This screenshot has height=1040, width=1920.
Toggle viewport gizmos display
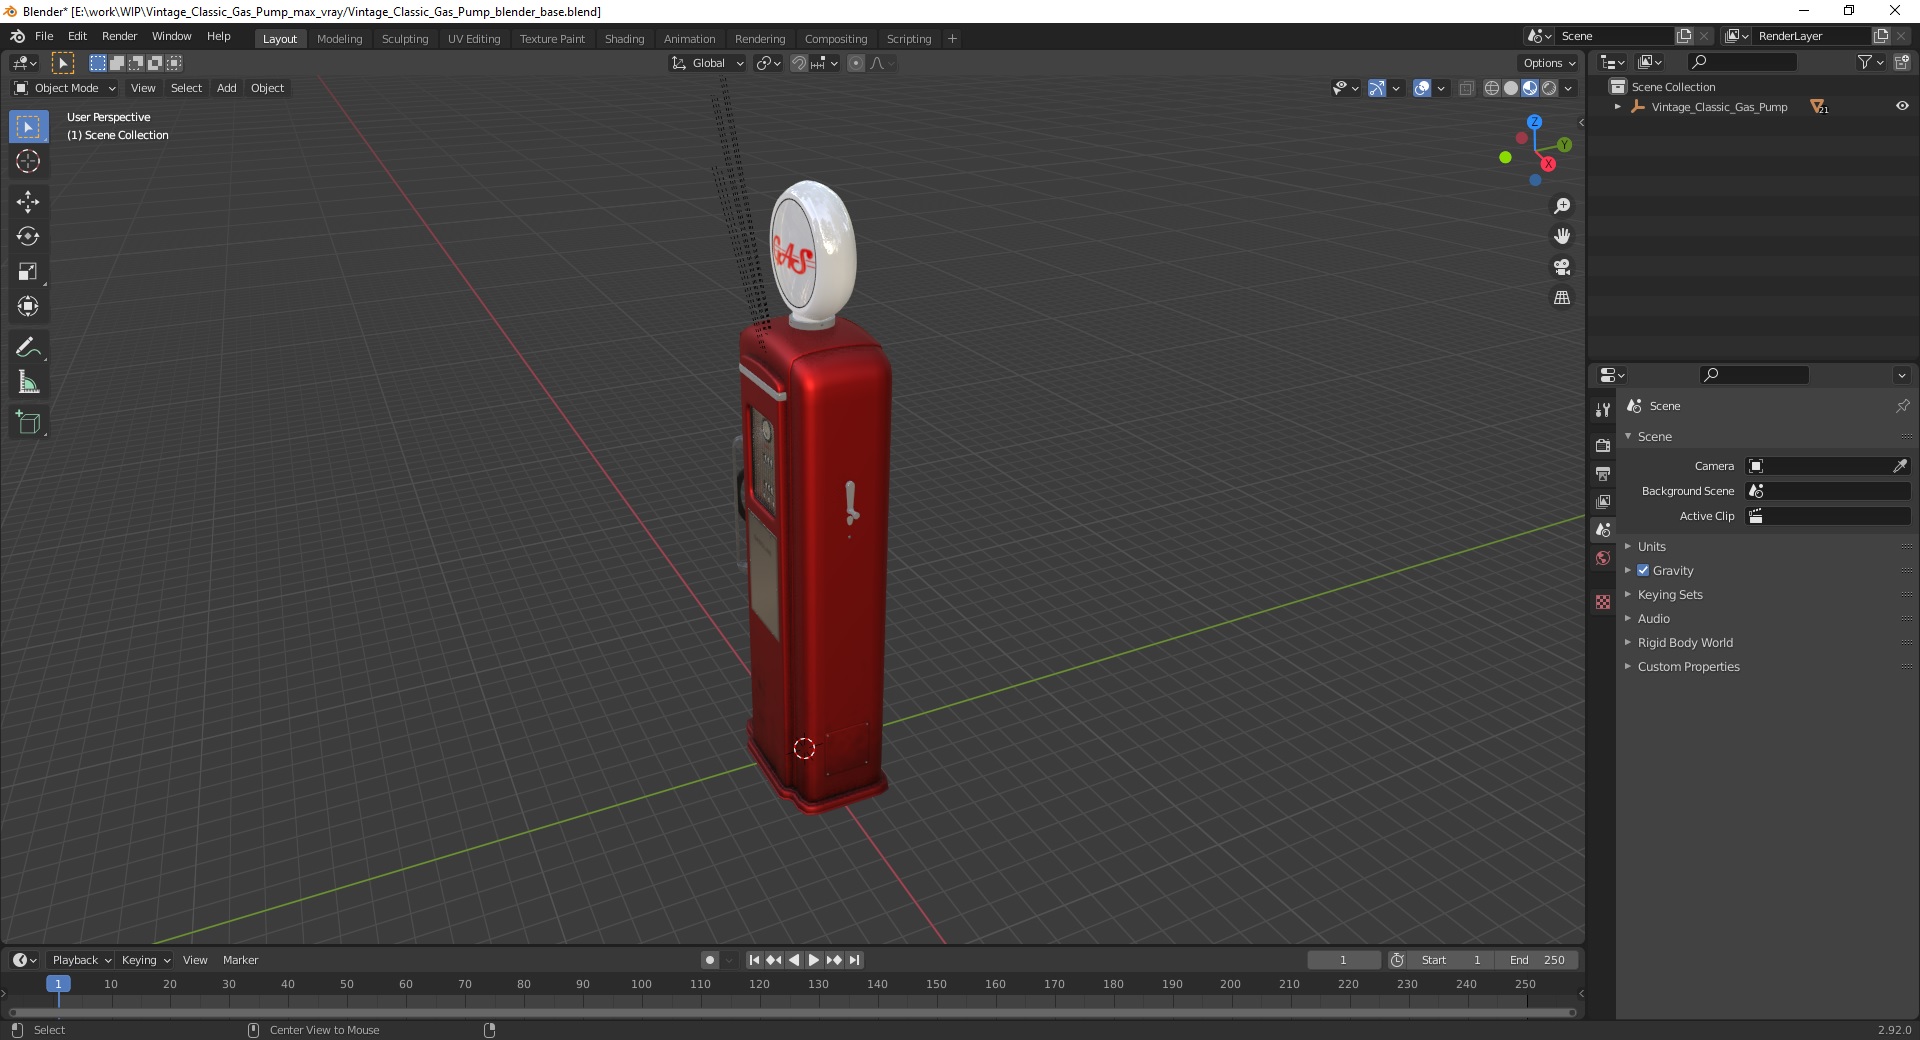(1377, 88)
